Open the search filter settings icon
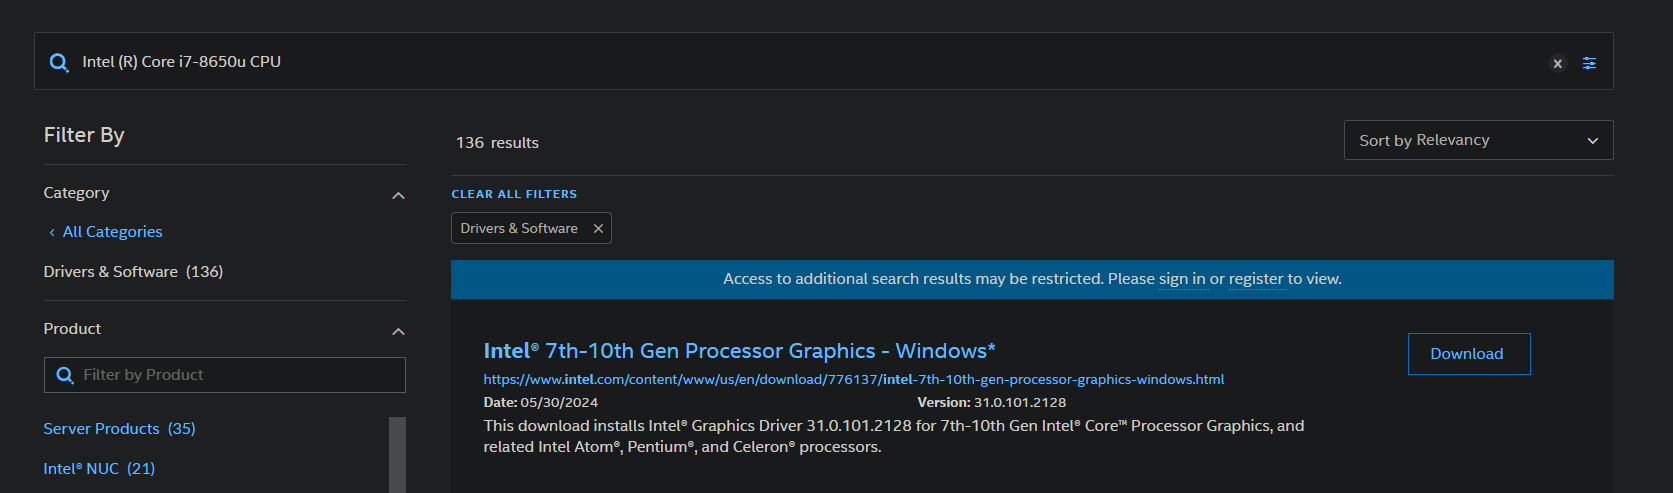 pyautogui.click(x=1589, y=63)
